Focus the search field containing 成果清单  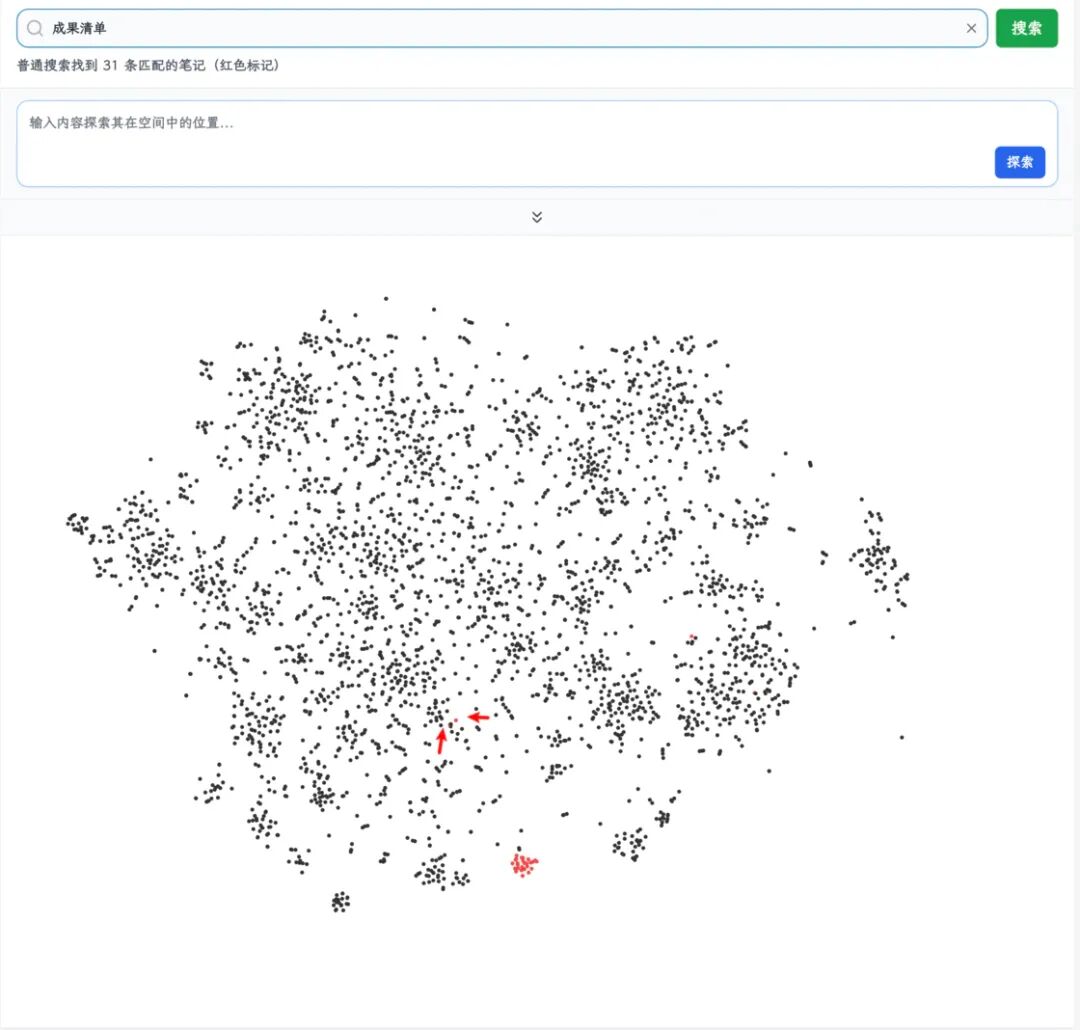(x=501, y=28)
